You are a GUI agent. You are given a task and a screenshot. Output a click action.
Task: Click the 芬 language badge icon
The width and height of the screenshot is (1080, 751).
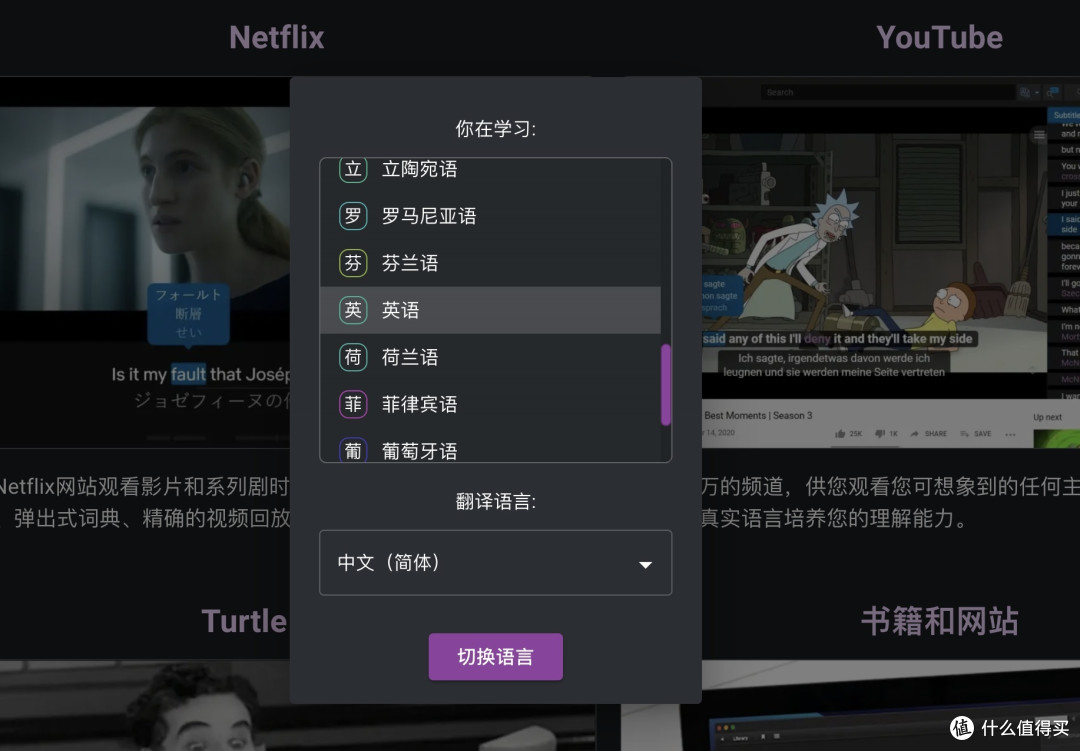coord(353,263)
